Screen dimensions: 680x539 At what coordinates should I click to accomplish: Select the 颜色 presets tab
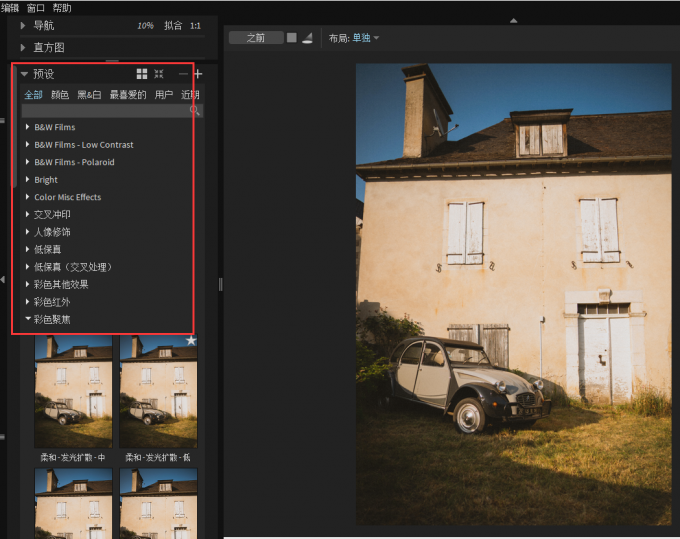coord(60,95)
